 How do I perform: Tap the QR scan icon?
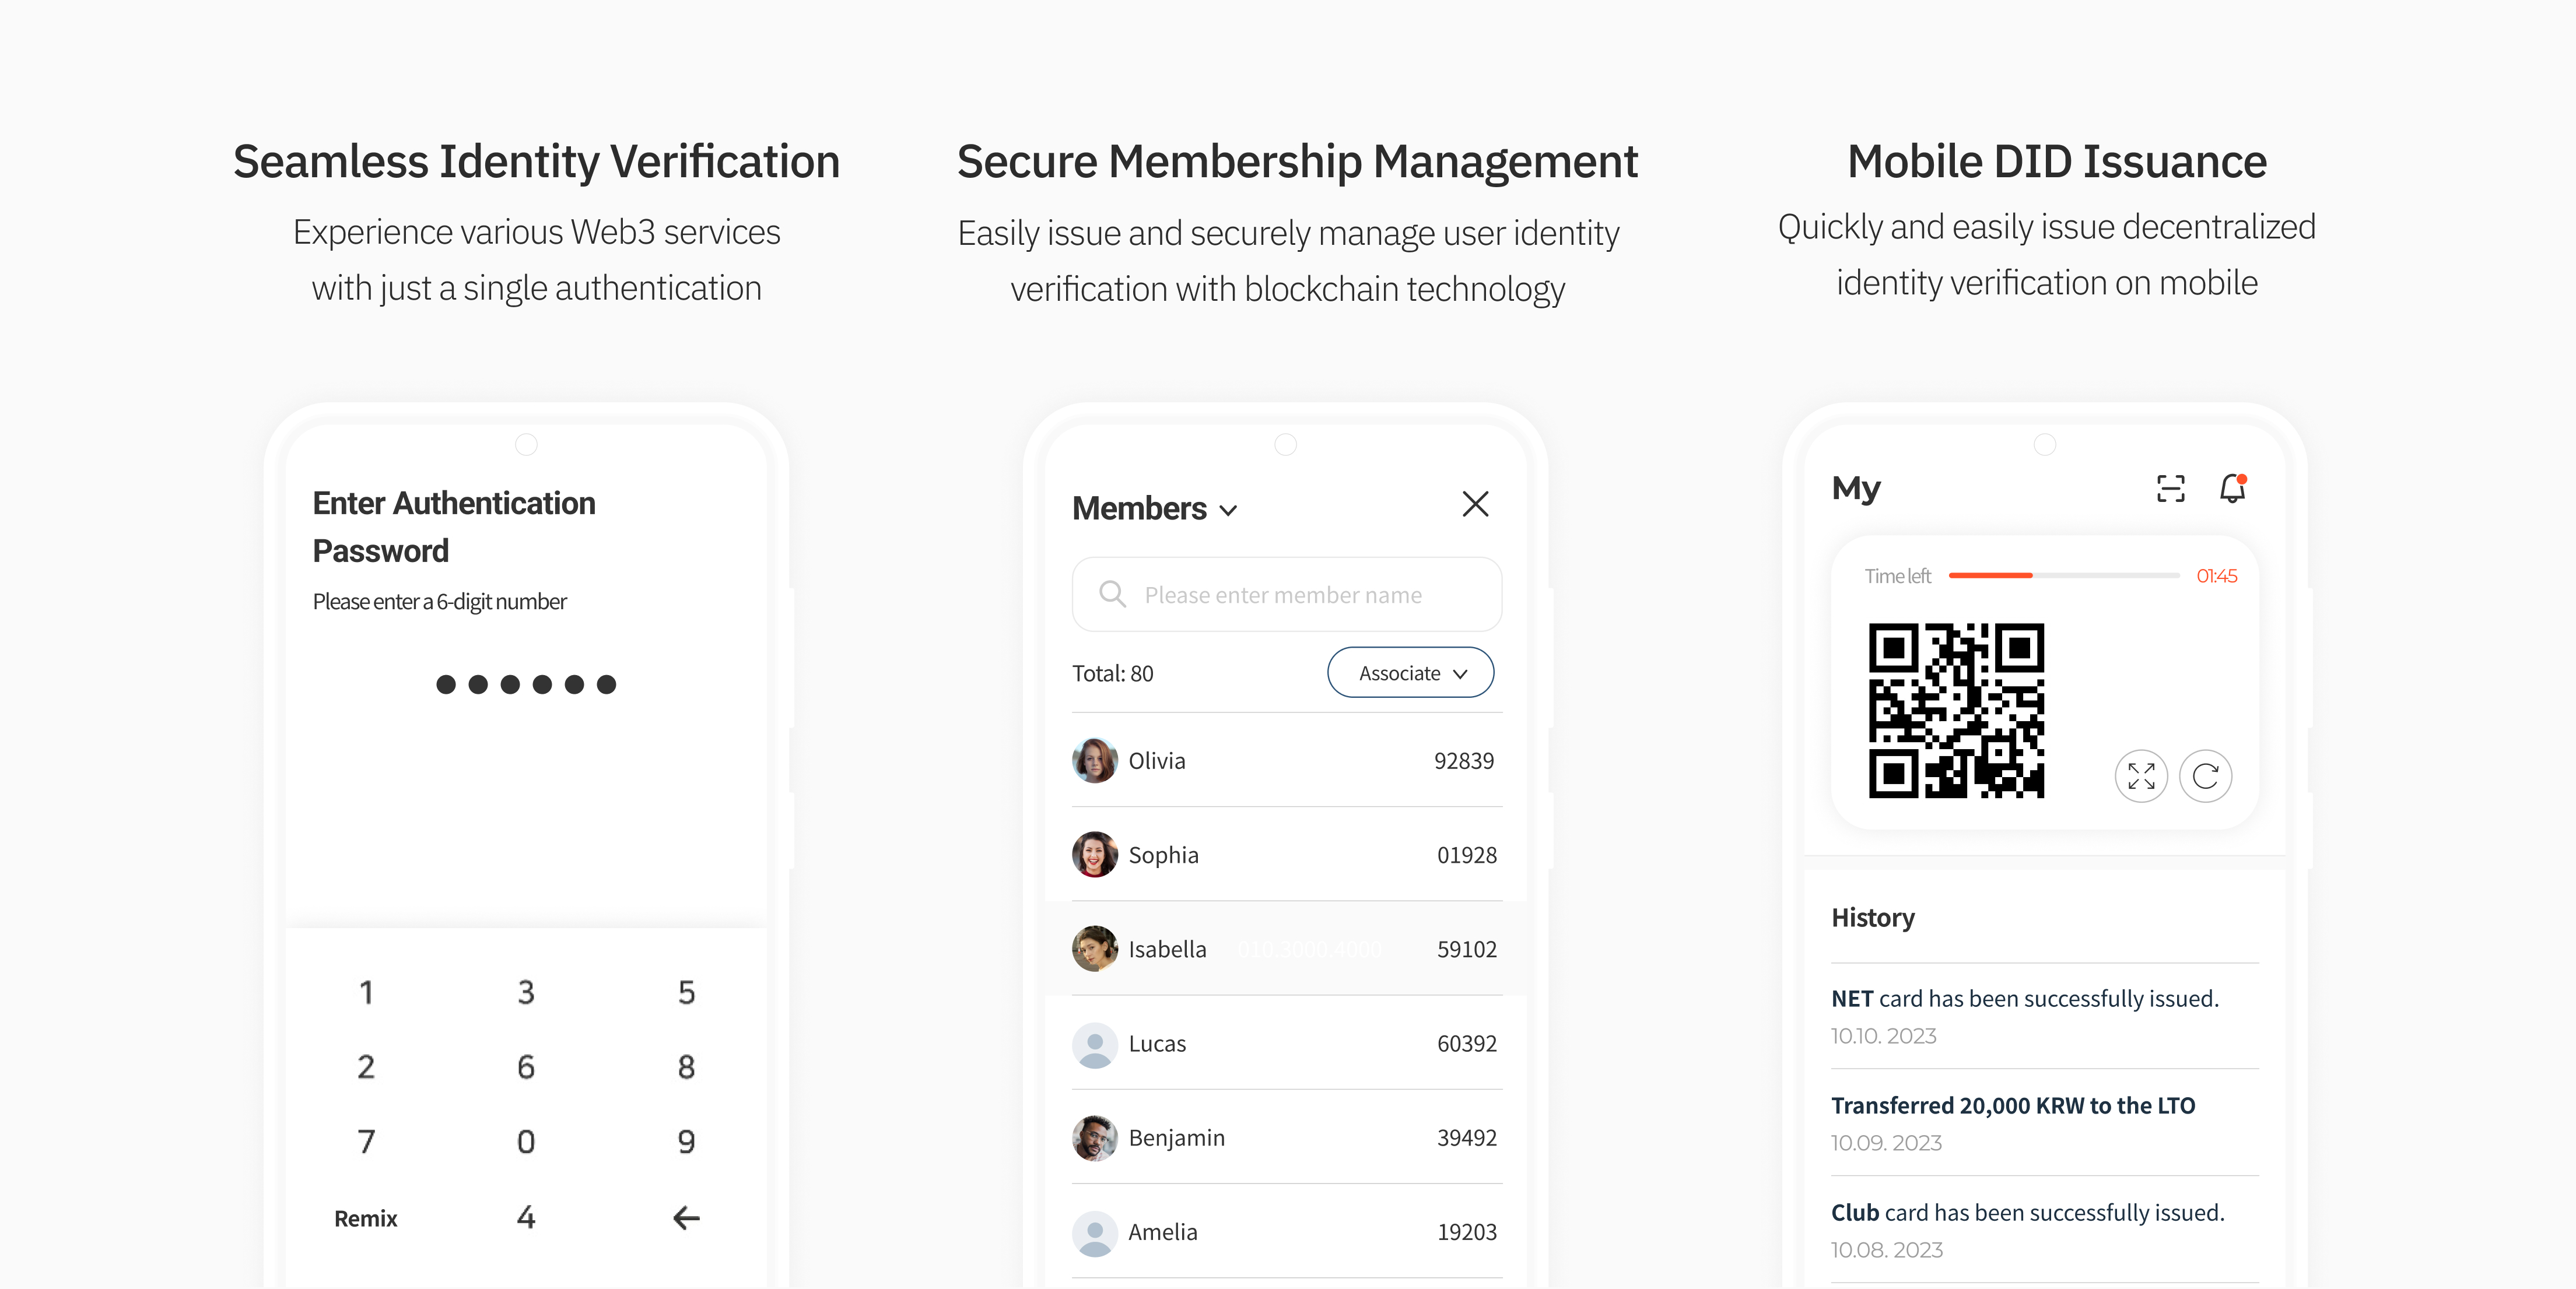pyautogui.click(x=2170, y=489)
